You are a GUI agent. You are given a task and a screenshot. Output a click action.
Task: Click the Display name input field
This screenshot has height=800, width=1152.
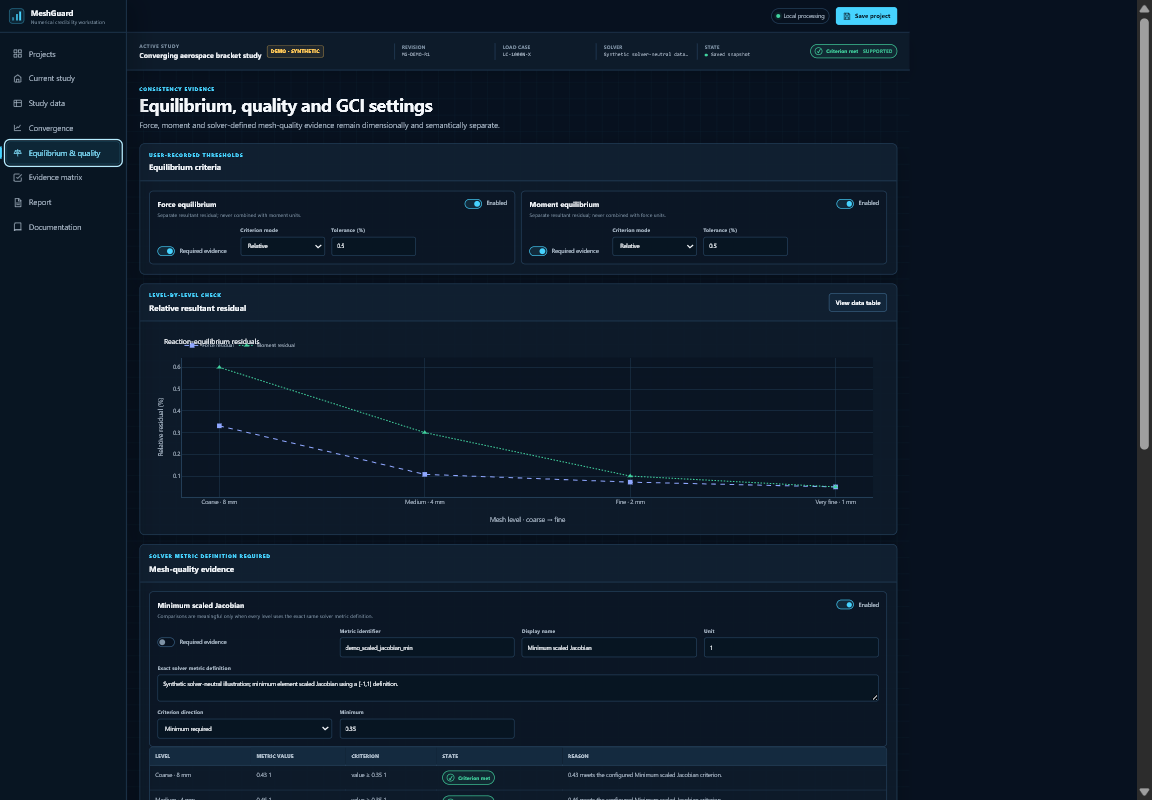609,647
